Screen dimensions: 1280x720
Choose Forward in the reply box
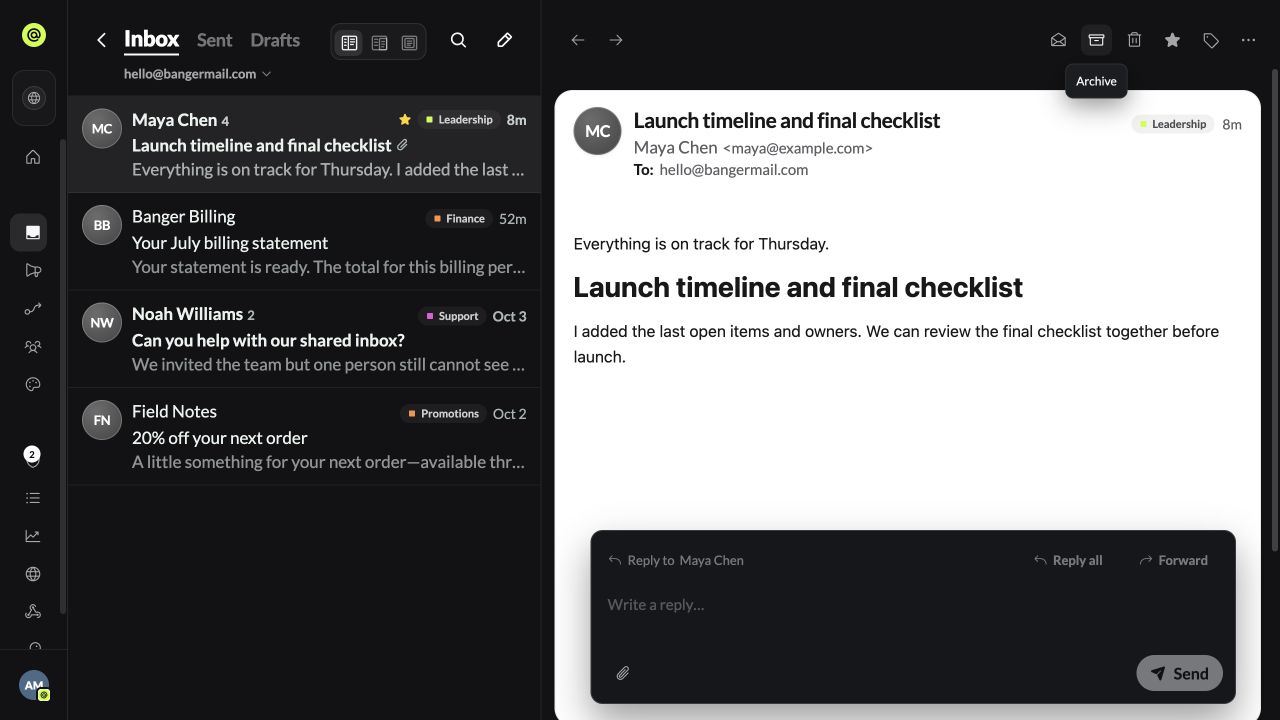(x=1173, y=560)
